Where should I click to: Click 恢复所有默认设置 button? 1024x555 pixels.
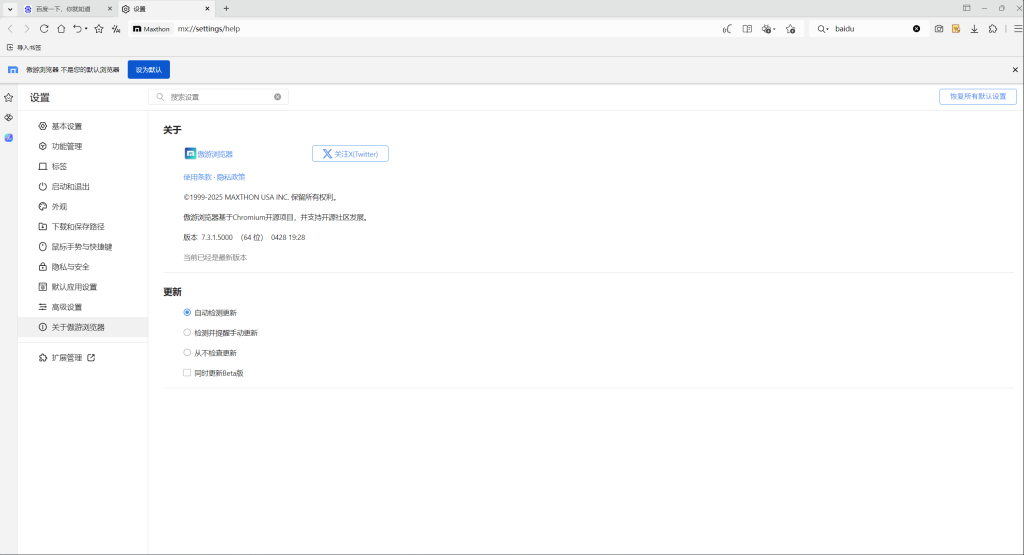tap(978, 97)
